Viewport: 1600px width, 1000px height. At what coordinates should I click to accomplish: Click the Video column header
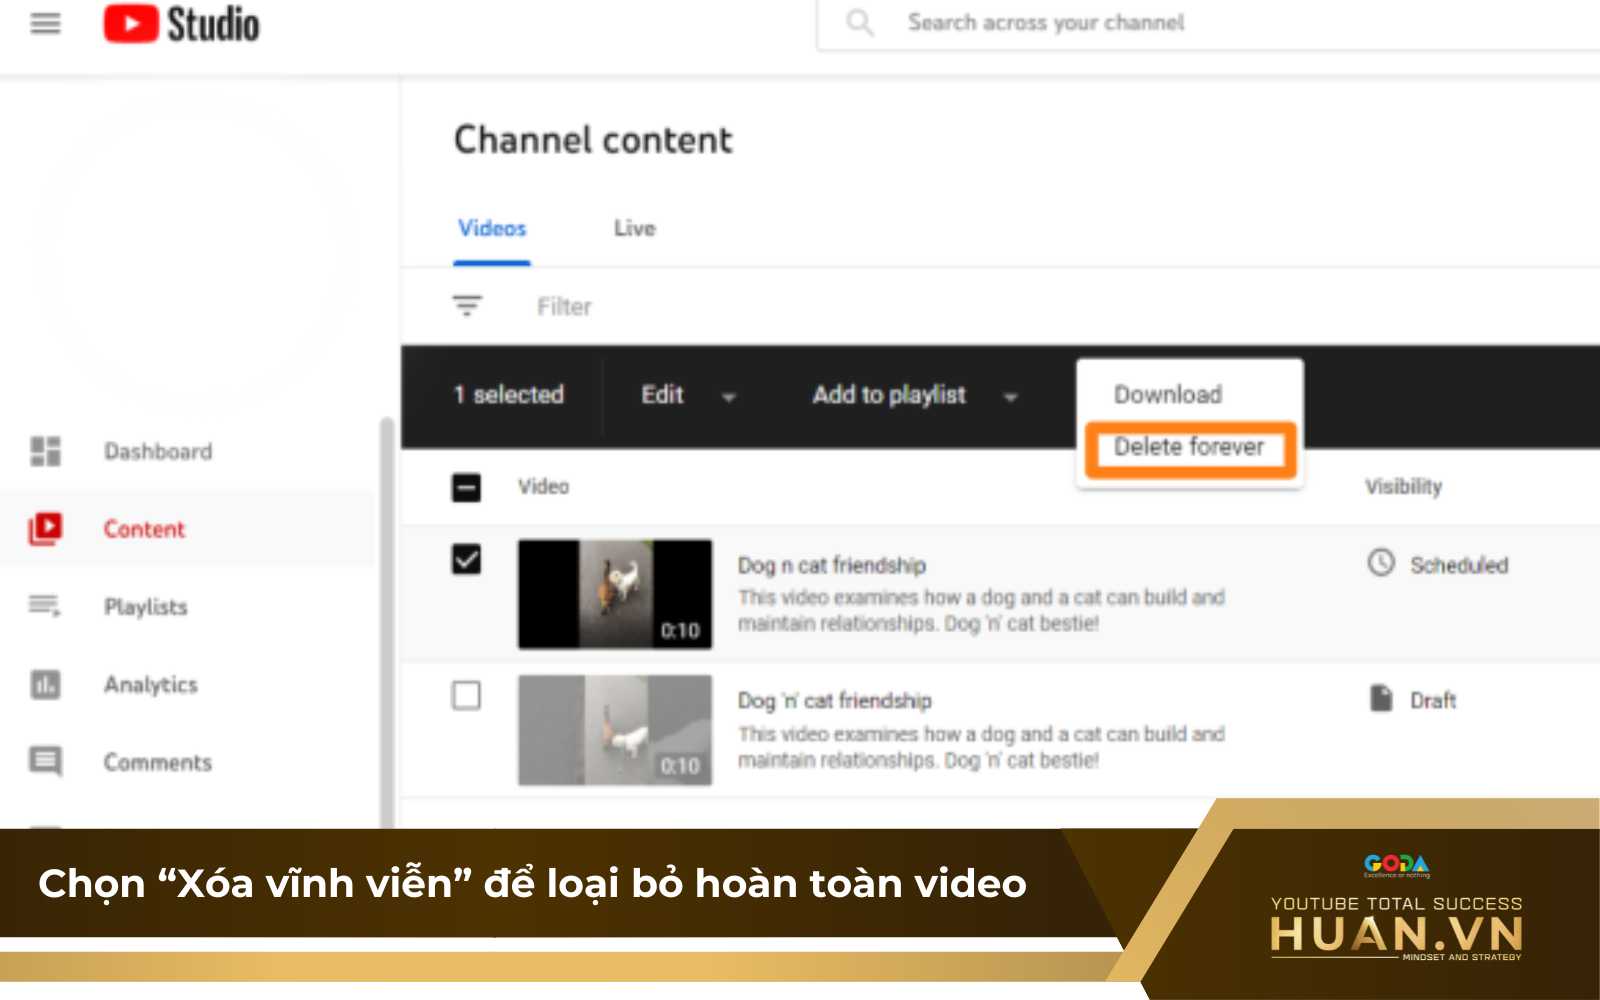coord(543,487)
